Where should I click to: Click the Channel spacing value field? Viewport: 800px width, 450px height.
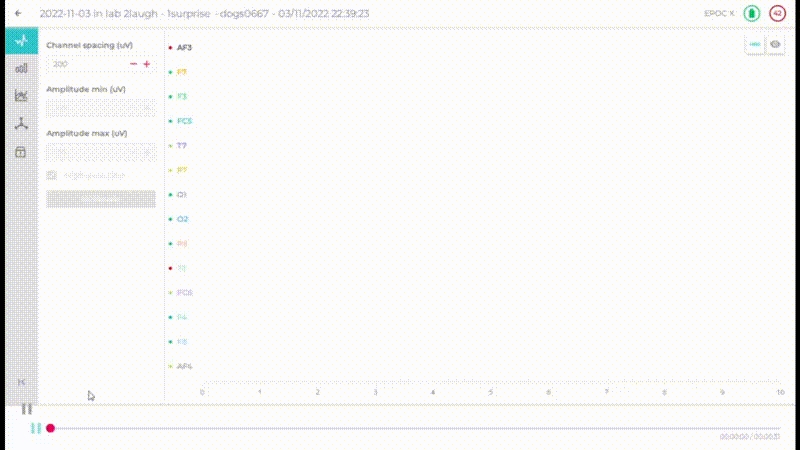tap(85, 64)
